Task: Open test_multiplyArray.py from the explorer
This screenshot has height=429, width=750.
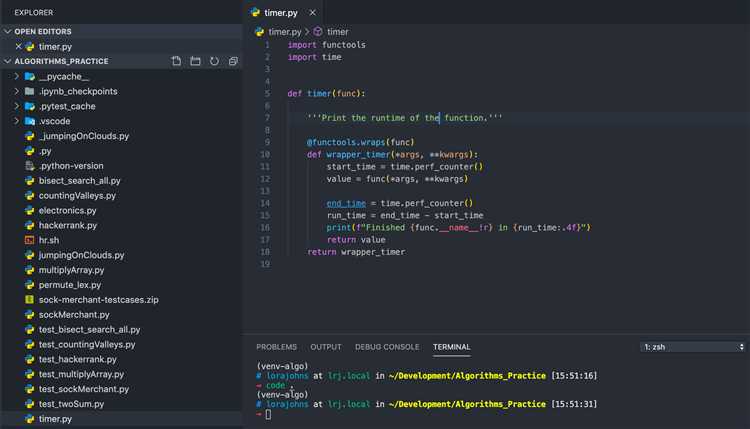Action: click(x=81, y=374)
